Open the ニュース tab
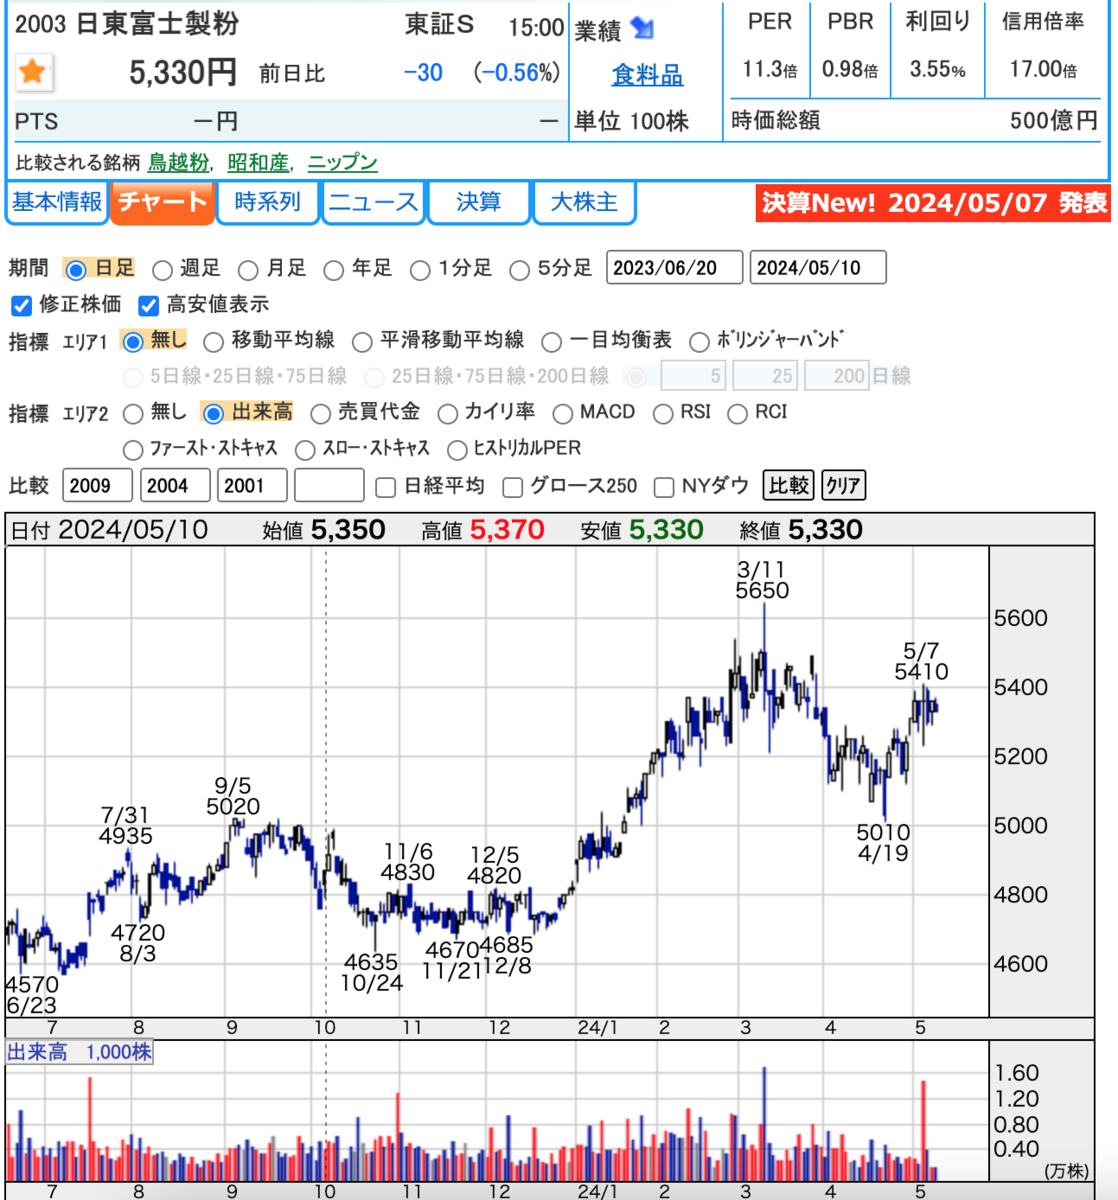 click(x=373, y=202)
